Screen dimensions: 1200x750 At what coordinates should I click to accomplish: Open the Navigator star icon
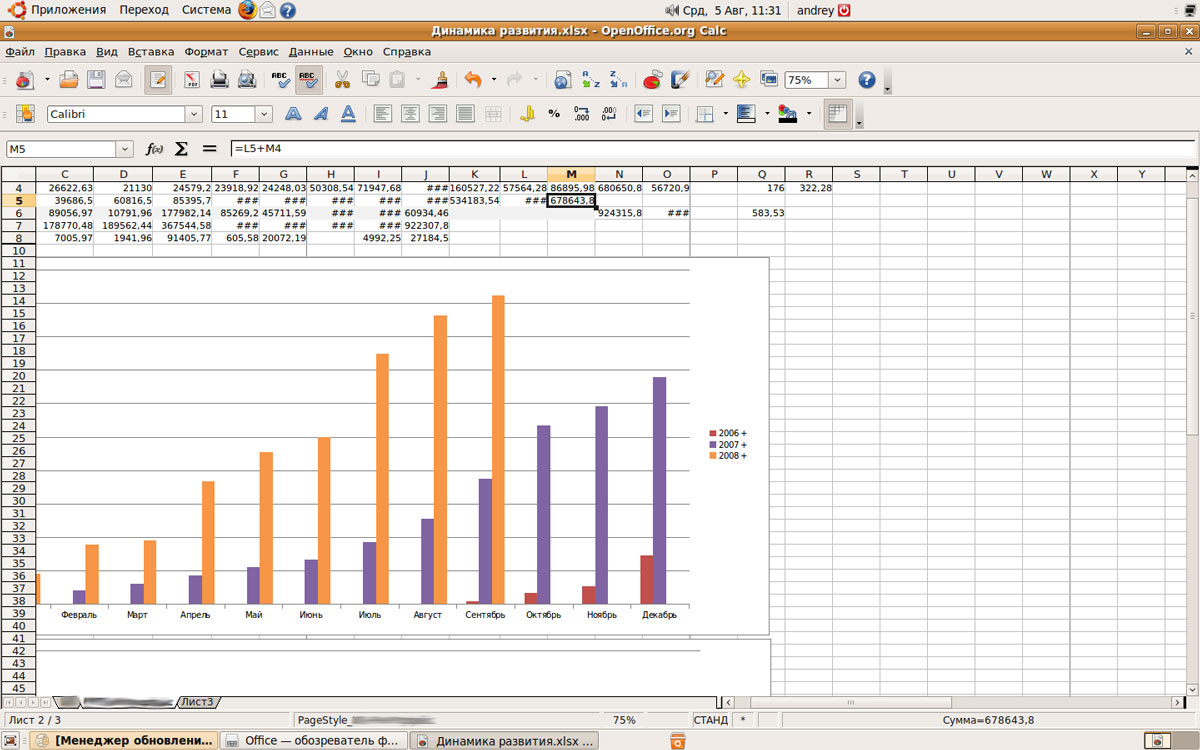tap(741, 80)
